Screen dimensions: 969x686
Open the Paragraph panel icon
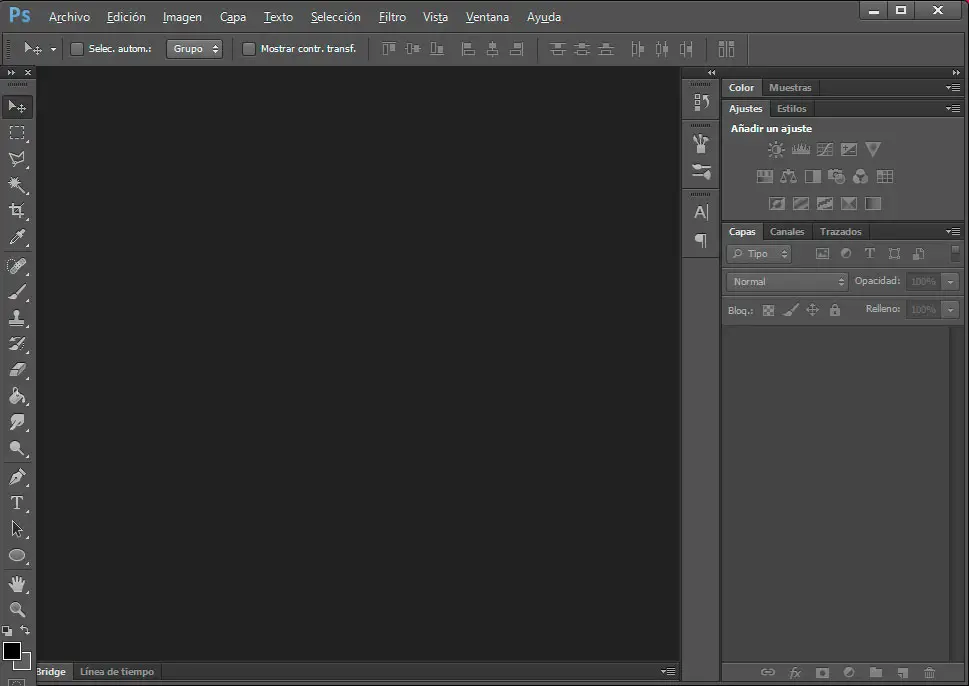click(701, 240)
